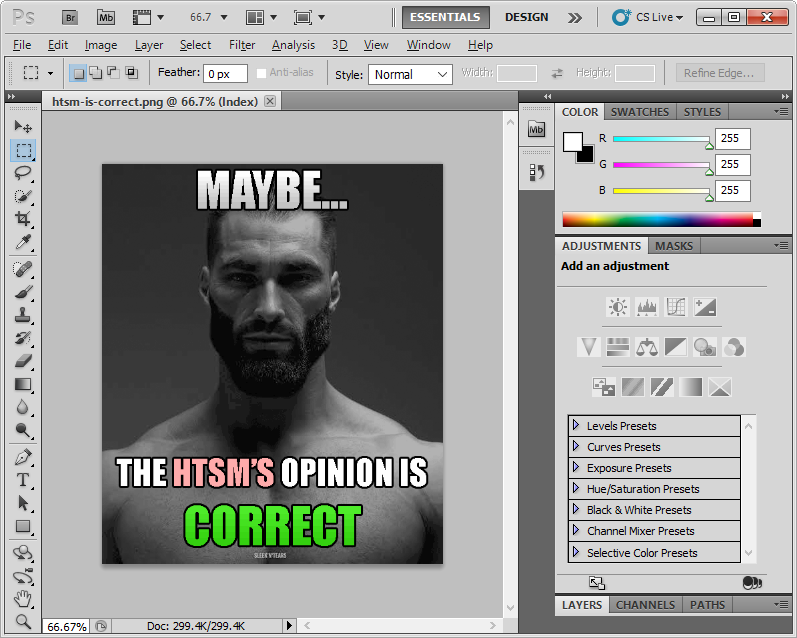
Task: Pick the Lasso tool in the toolbox
Action: tap(23, 173)
